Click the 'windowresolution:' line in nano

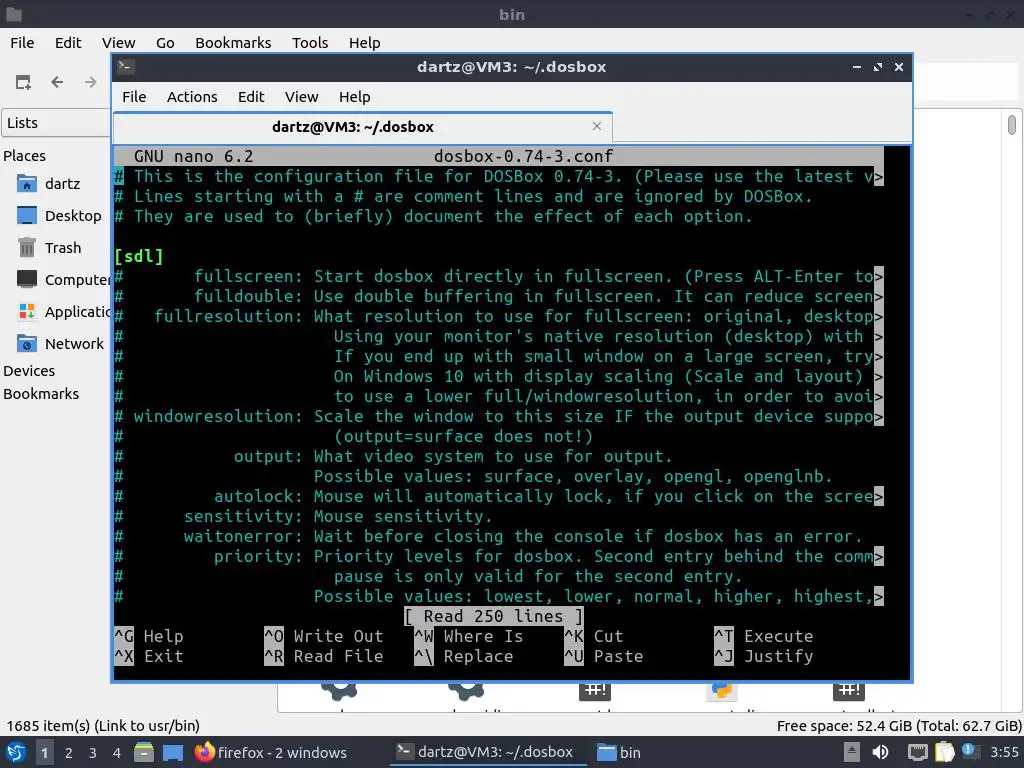point(499,416)
